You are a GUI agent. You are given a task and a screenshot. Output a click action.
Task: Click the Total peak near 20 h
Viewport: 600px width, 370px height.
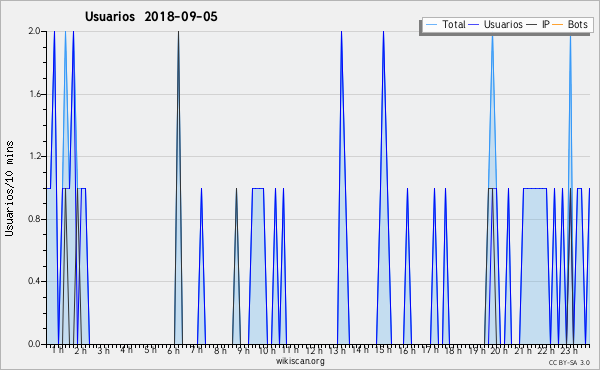coord(492,37)
